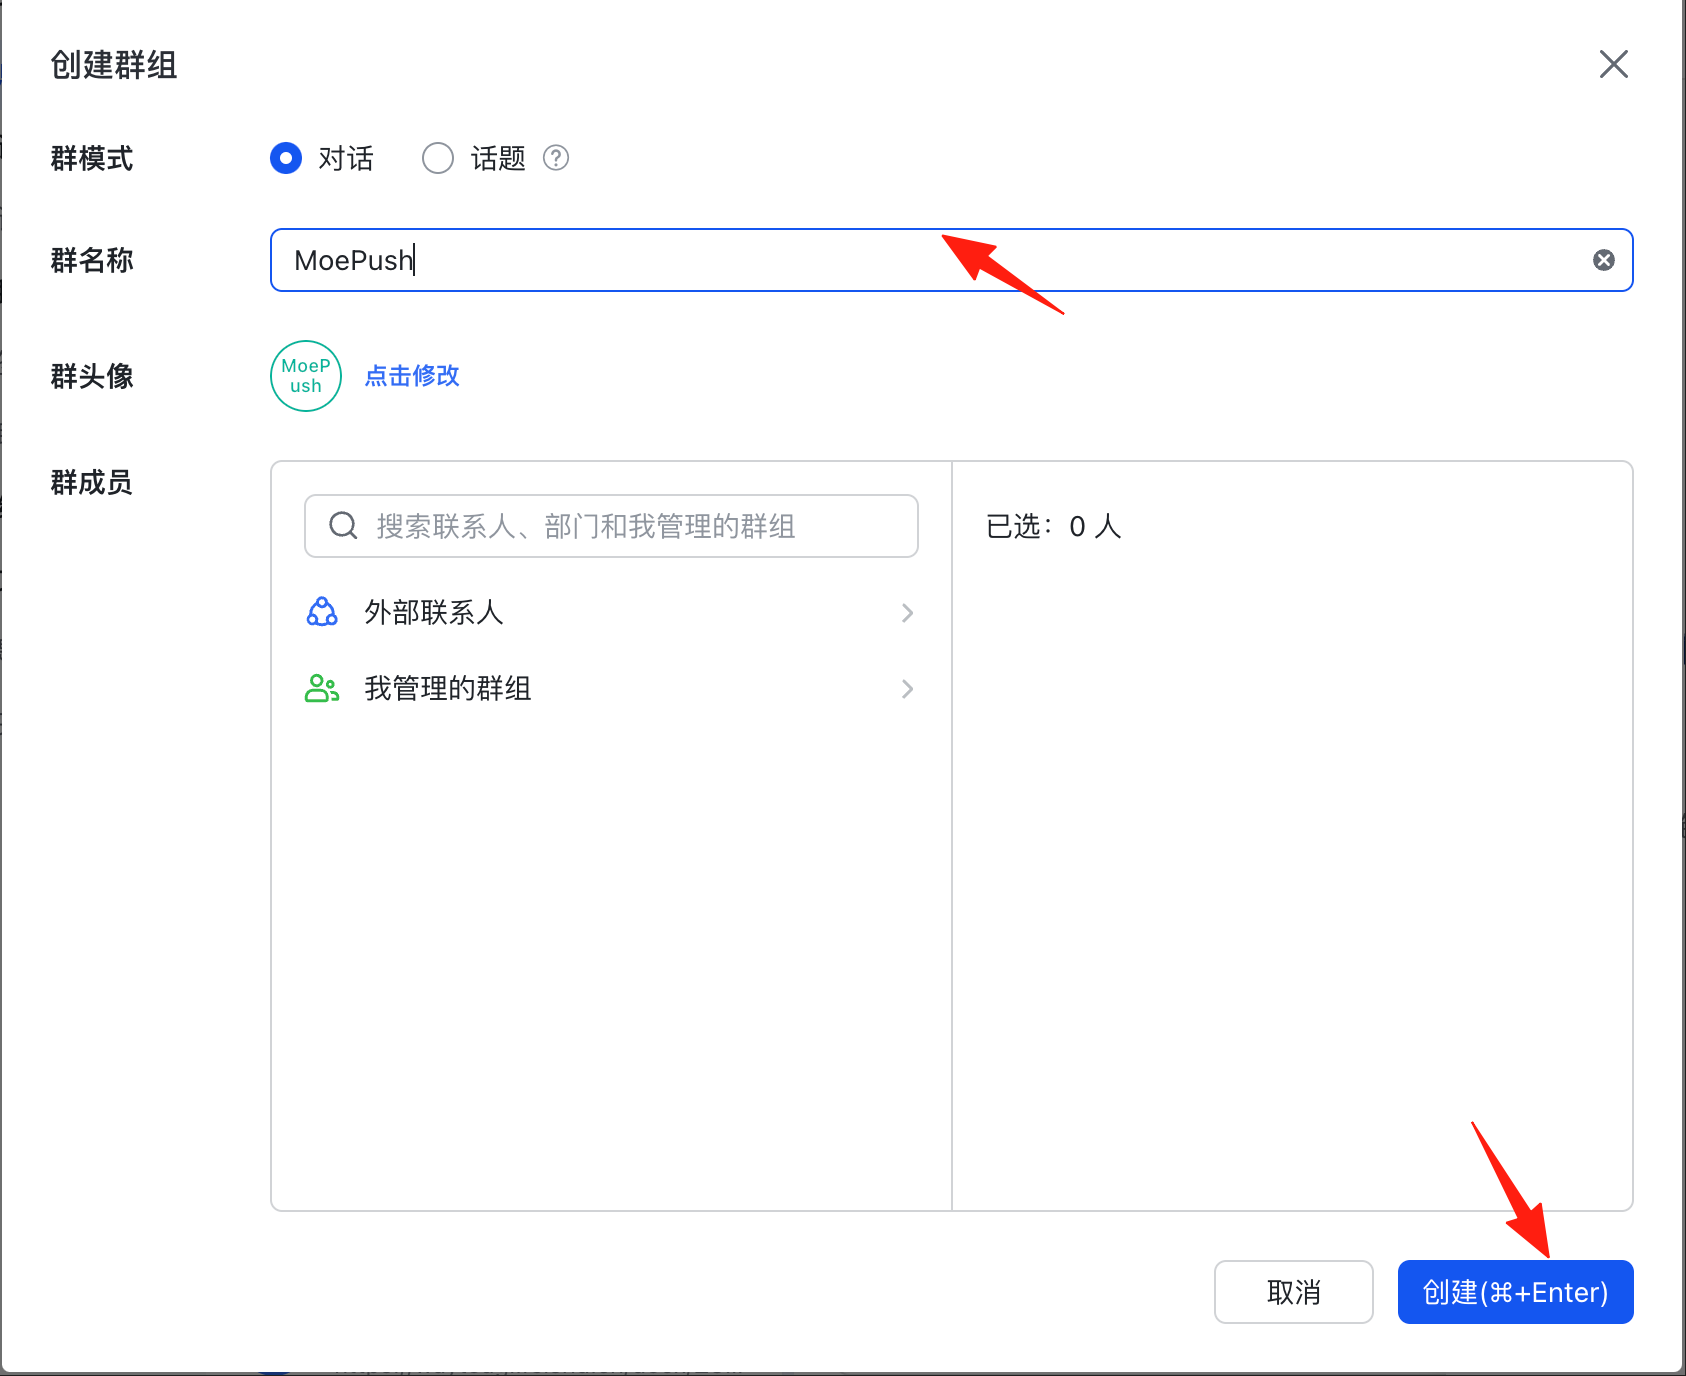The image size is (1686, 1376).
Task: Focus the 搜索联系人 search box
Action: point(611,526)
